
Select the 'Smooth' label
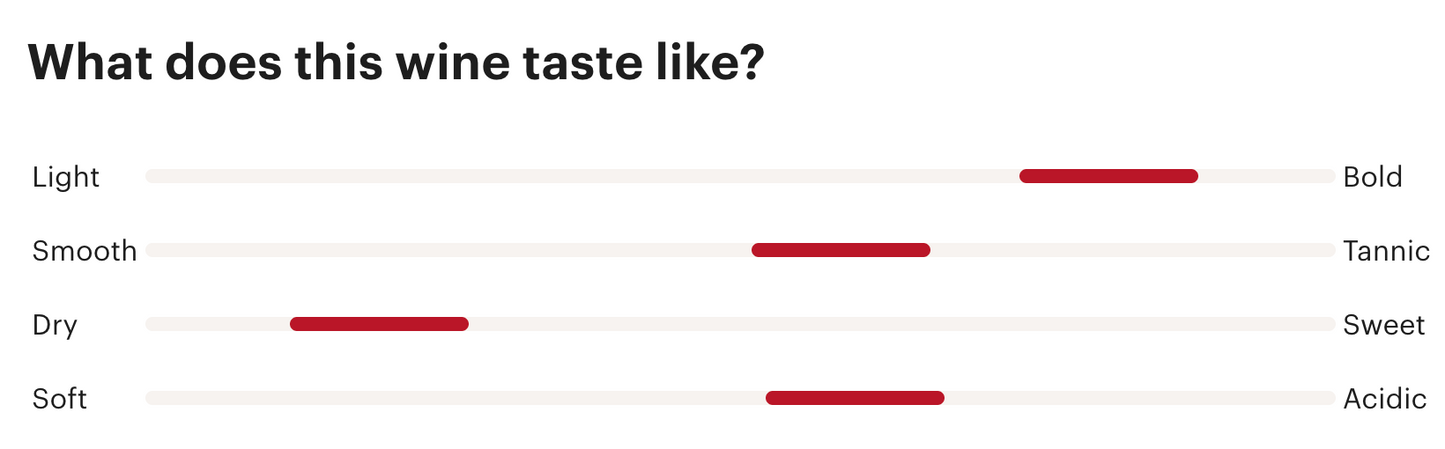85,251
